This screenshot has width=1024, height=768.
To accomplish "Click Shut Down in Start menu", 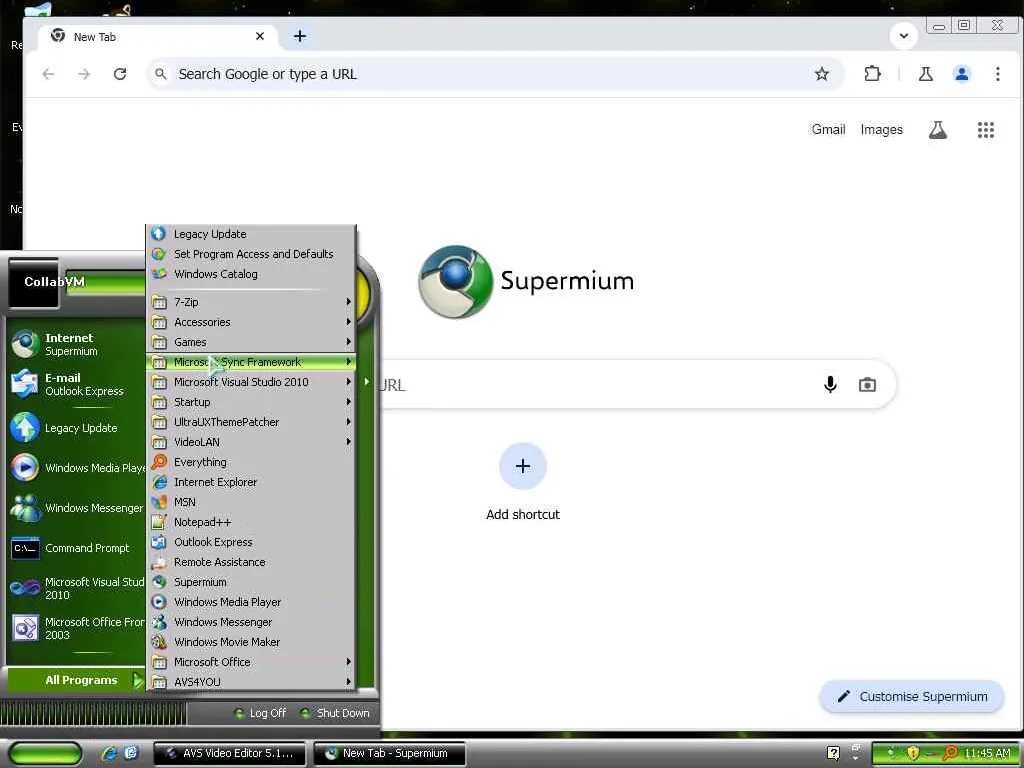I will pos(335,713).
